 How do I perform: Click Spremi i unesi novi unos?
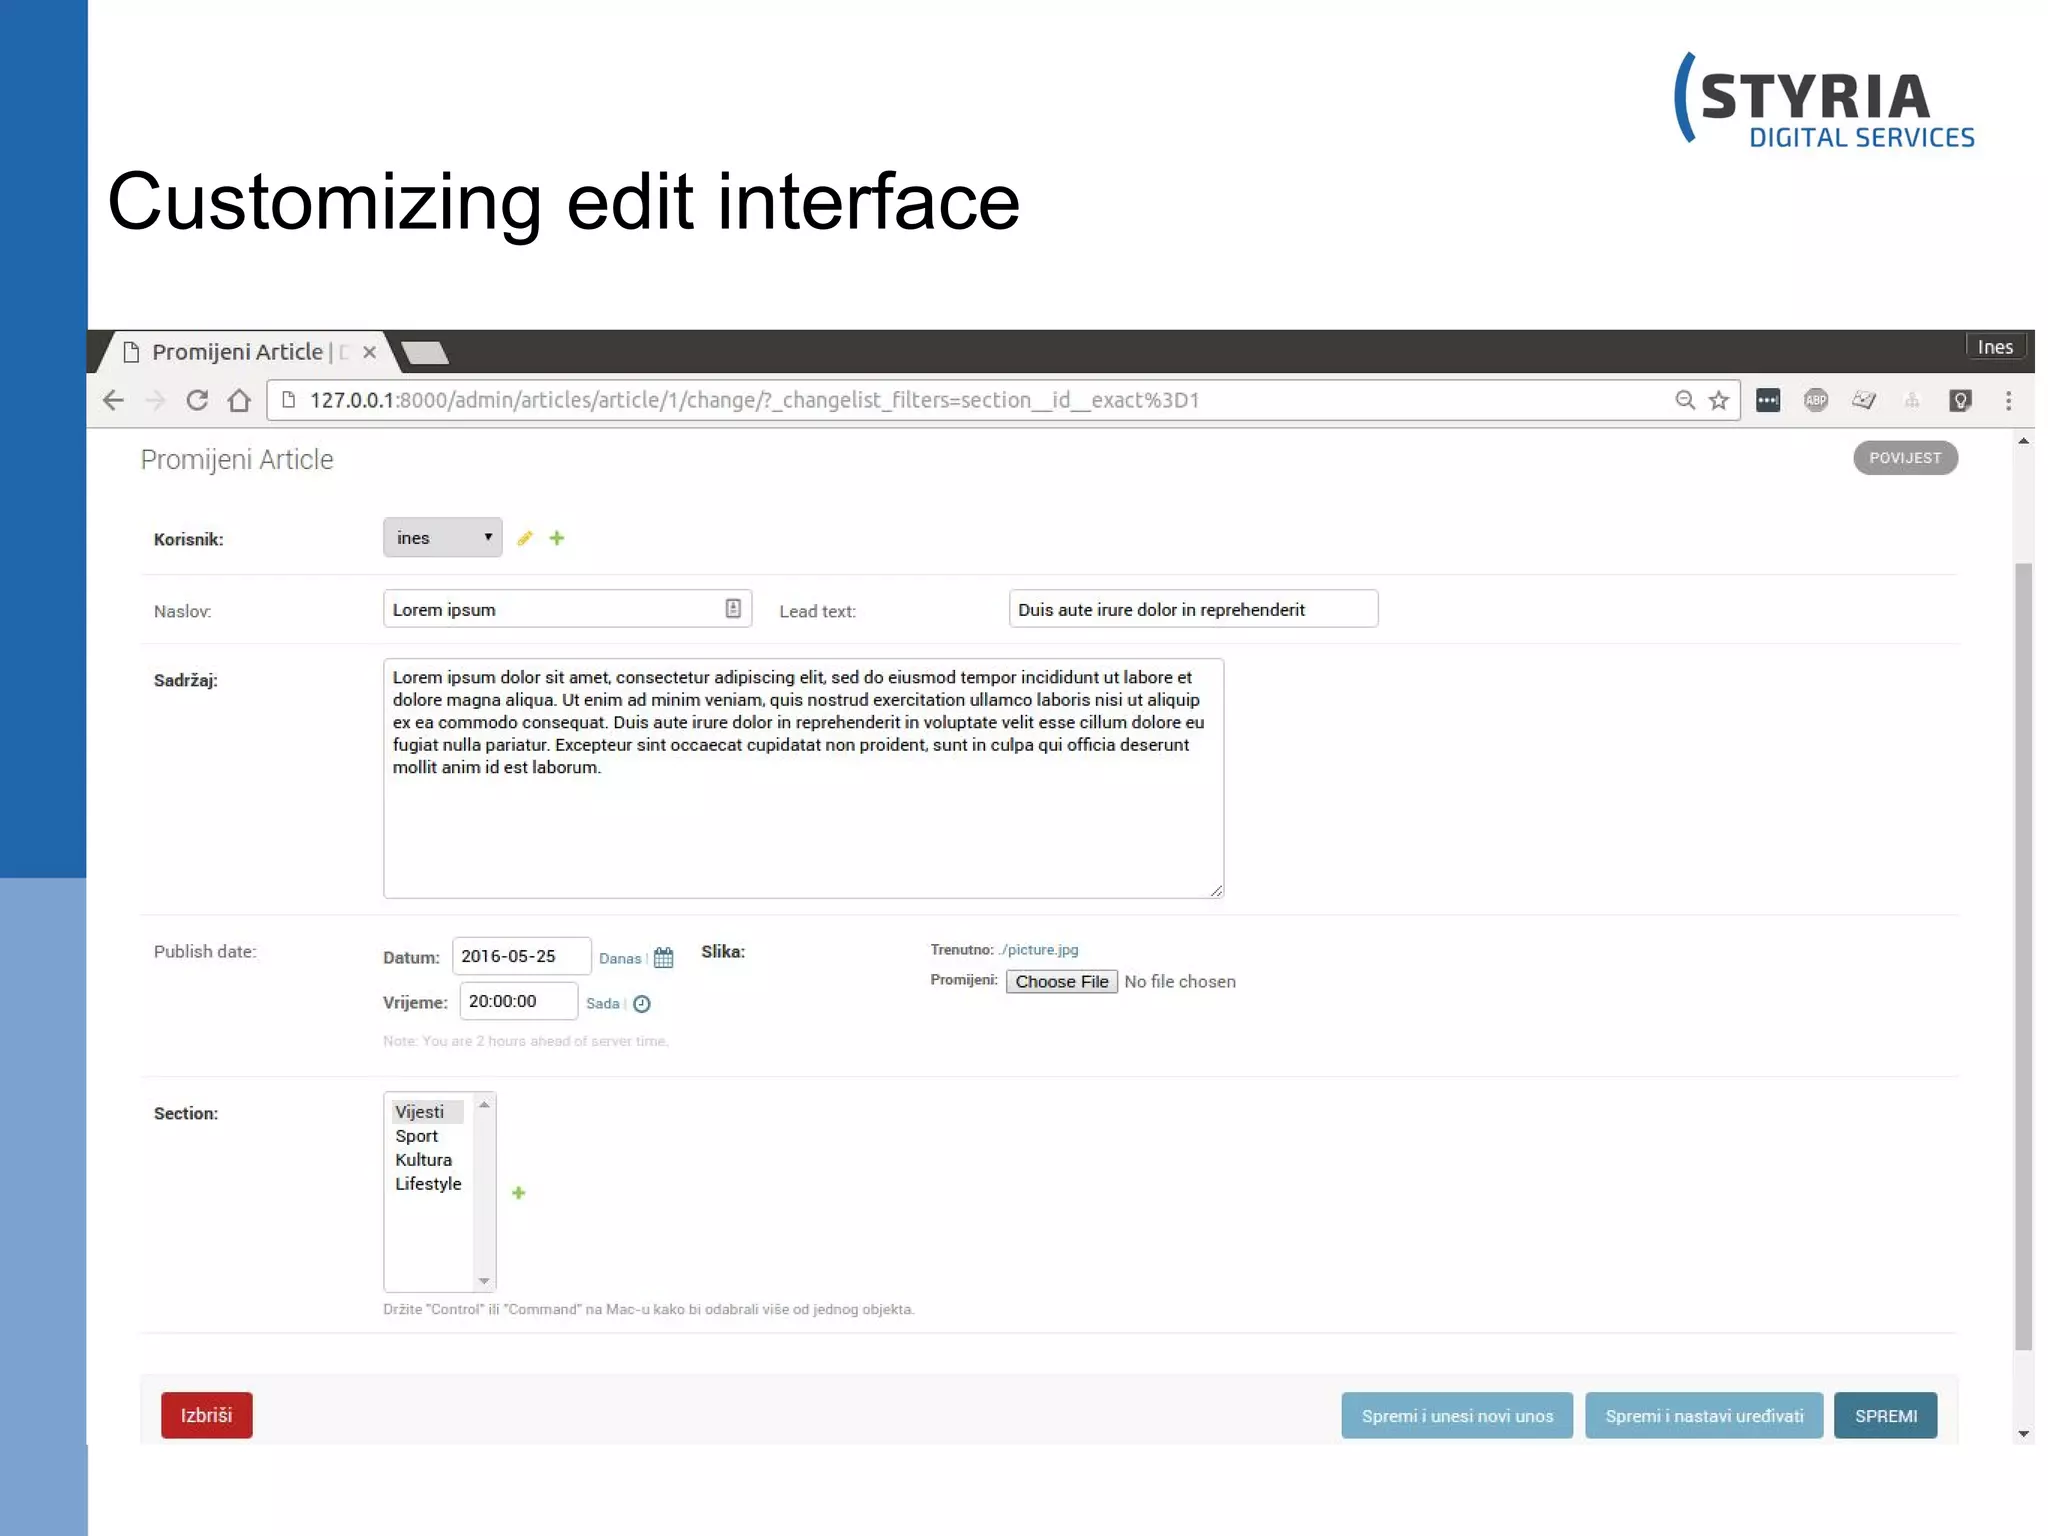tap(1457, 1415)
